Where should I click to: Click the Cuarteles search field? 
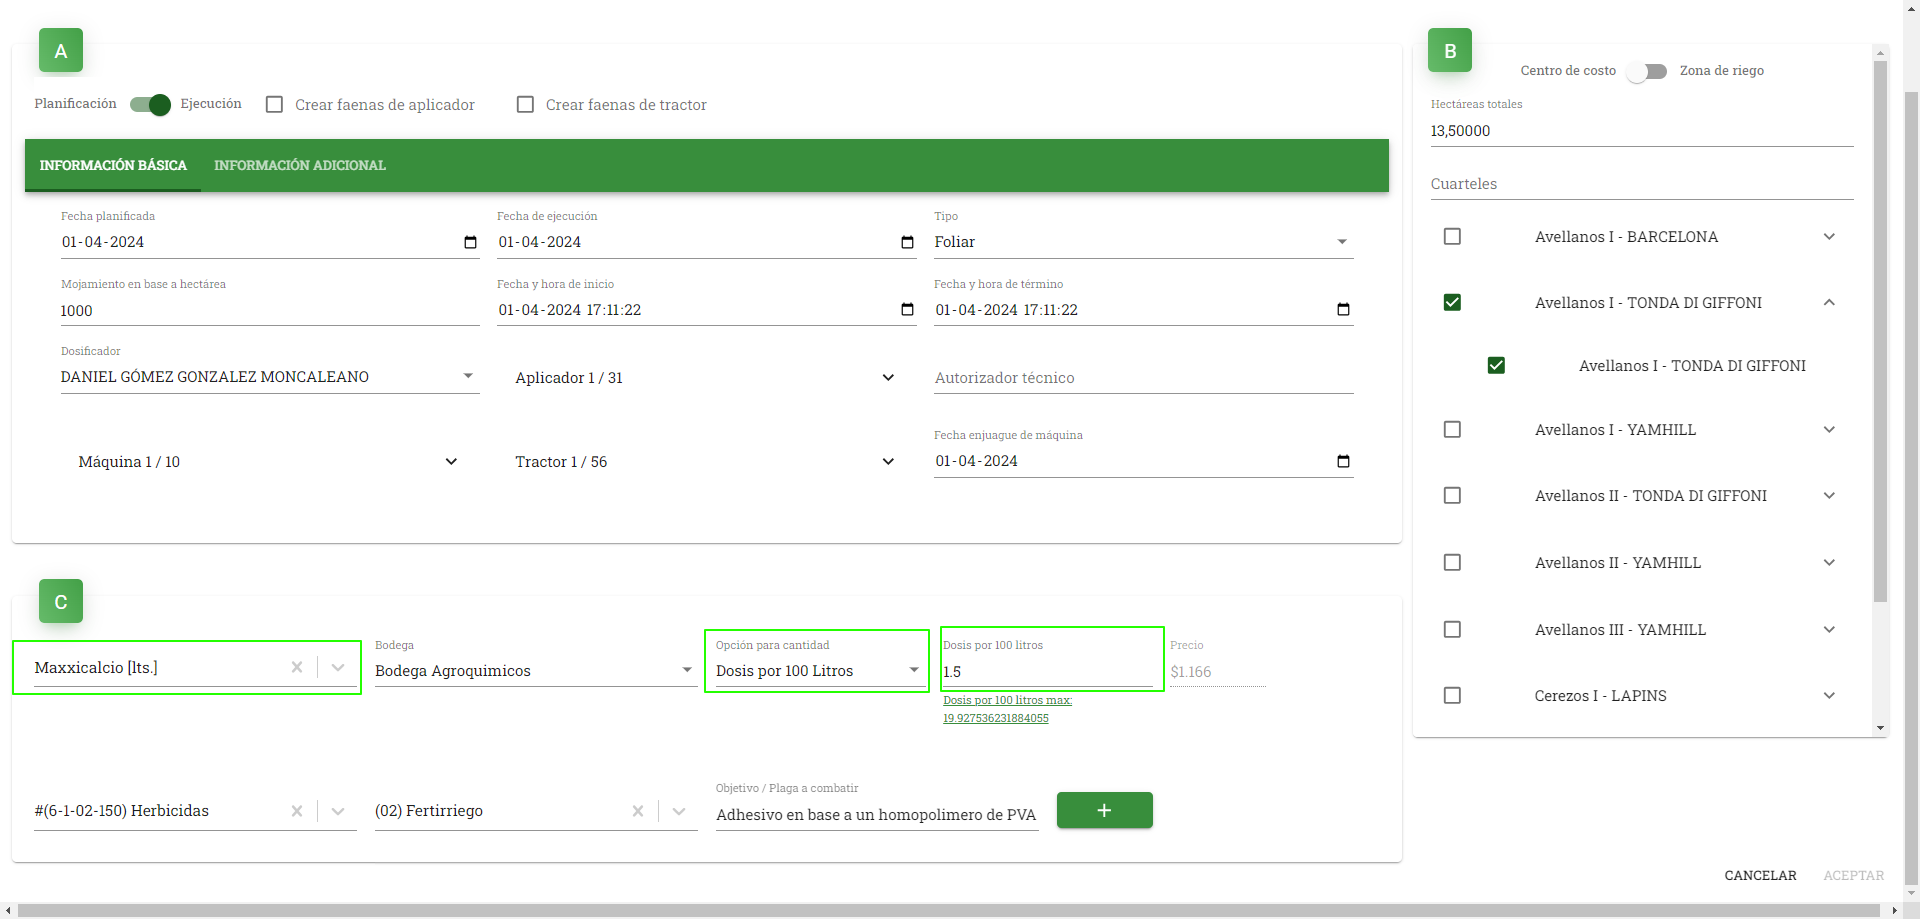pos(1641,184)
